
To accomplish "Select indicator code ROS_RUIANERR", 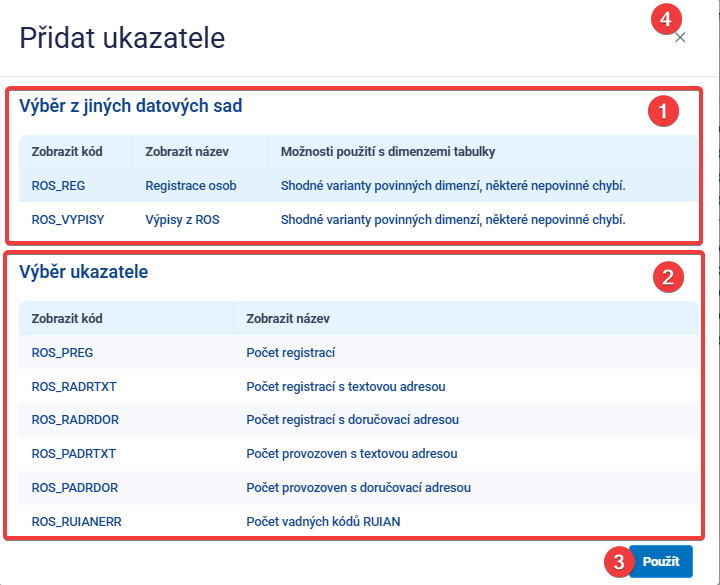I will click(77, 521).
